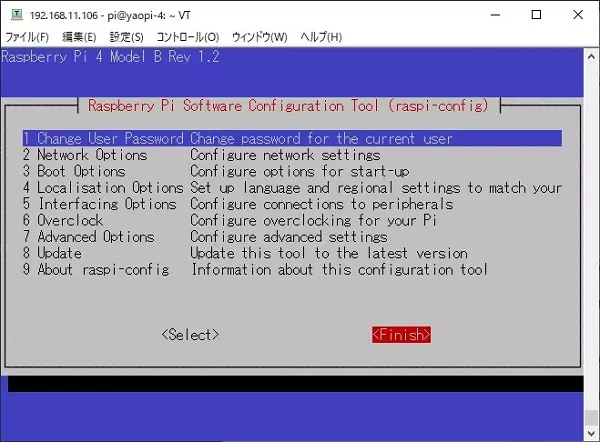Open the ファイル(F) menu

(27, 37)
